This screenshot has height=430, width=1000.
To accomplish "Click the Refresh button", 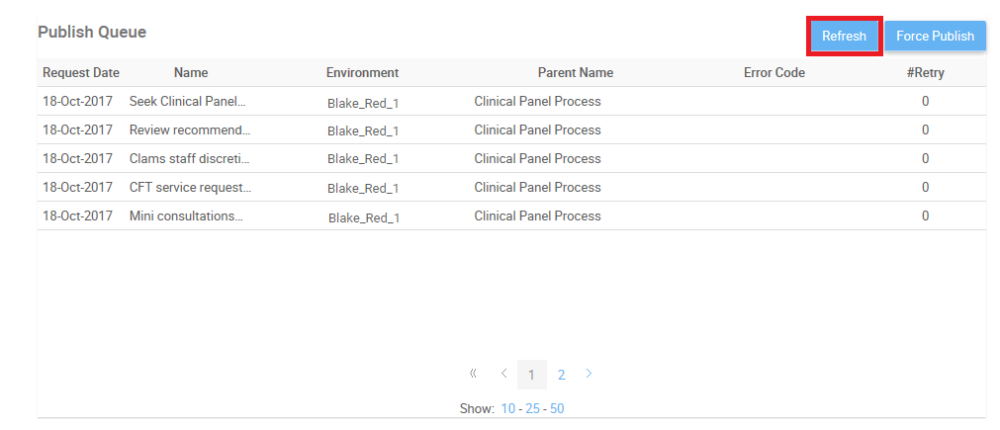I will tap(844, 36).
